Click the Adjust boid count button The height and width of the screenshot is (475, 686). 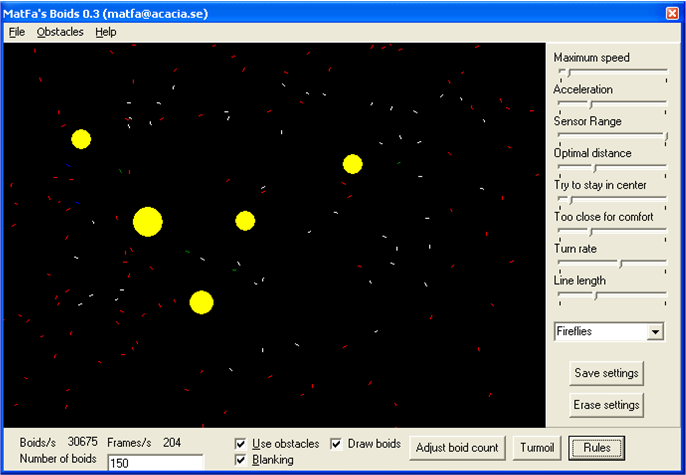click(x=457, y=448)
